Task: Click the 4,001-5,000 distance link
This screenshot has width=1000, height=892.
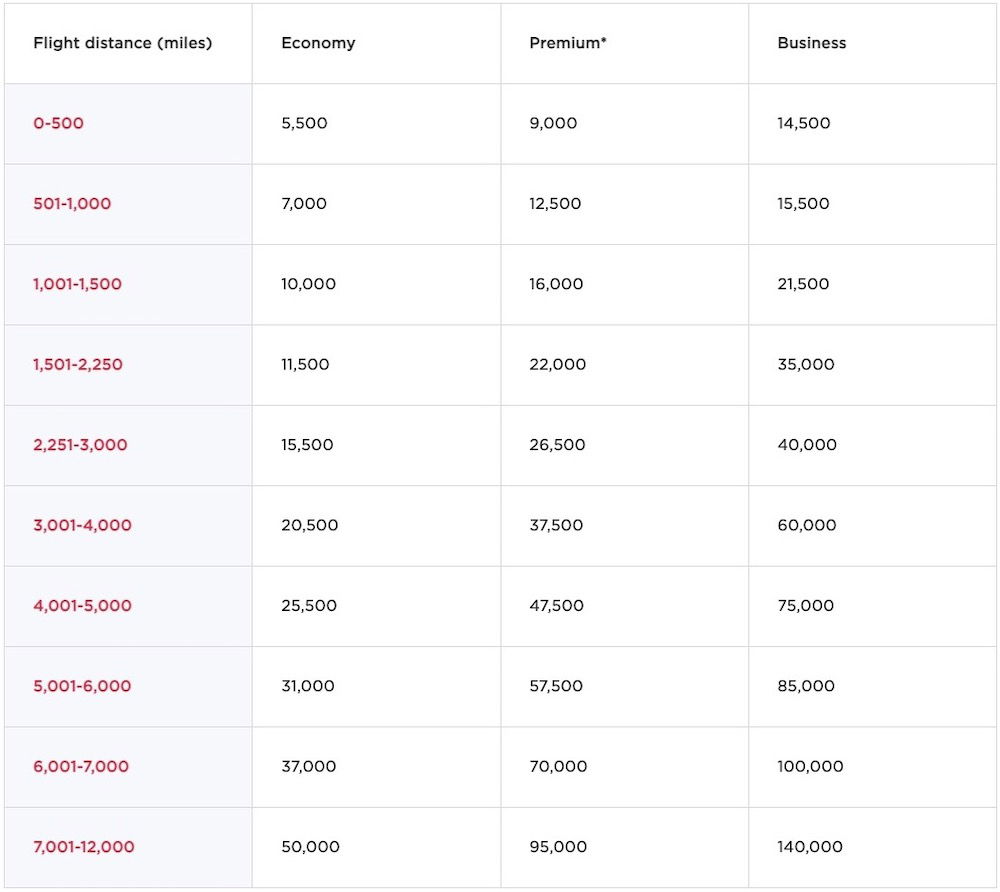Action: pos(82,606)
